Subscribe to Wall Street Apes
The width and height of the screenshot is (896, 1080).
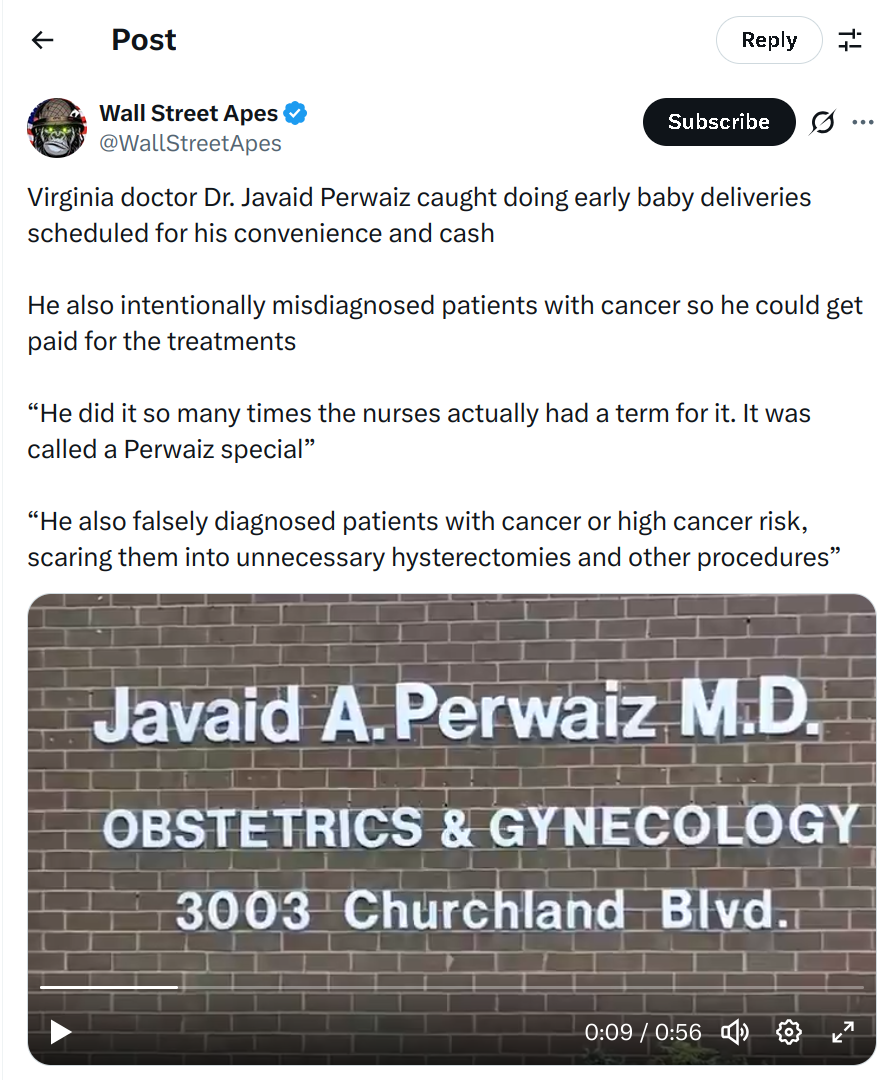tap(719, 122)
